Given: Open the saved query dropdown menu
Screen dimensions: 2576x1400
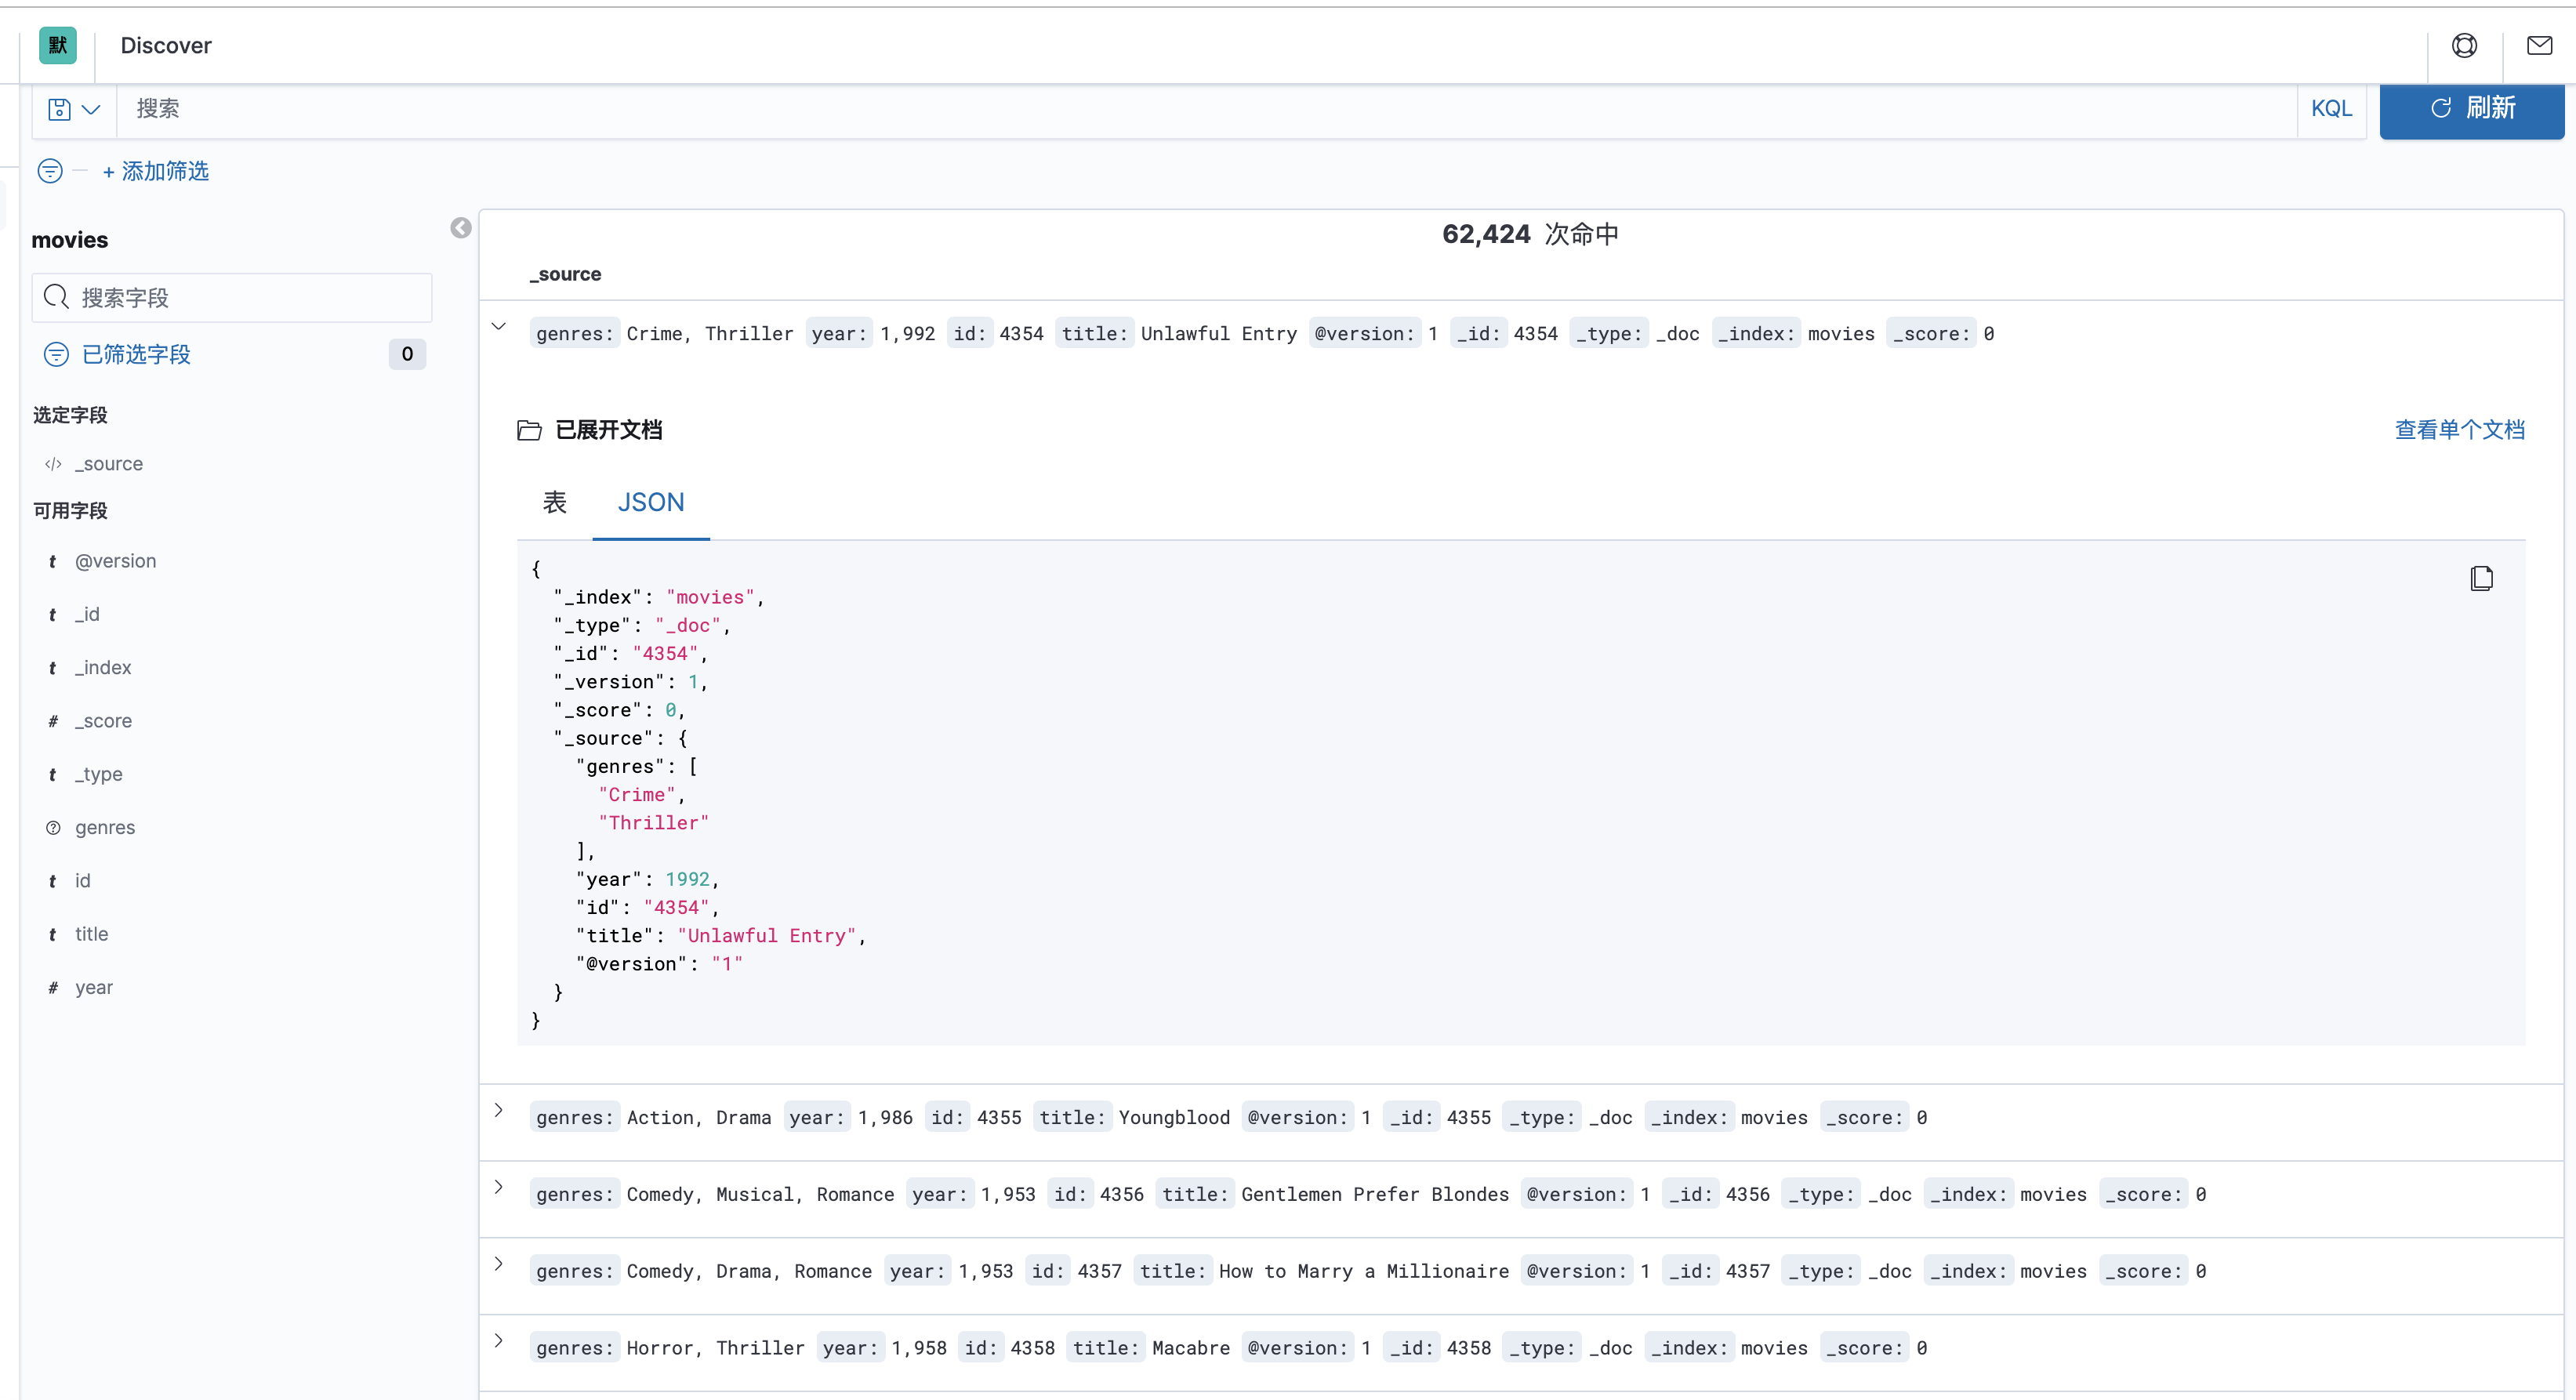Looking at the screenshot, I should point(75,109).
